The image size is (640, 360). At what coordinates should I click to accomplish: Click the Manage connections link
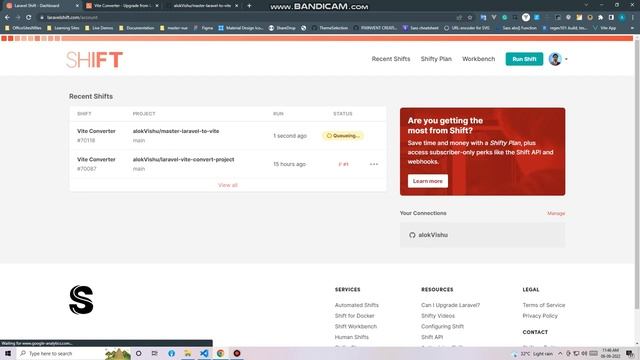[556, 213]
